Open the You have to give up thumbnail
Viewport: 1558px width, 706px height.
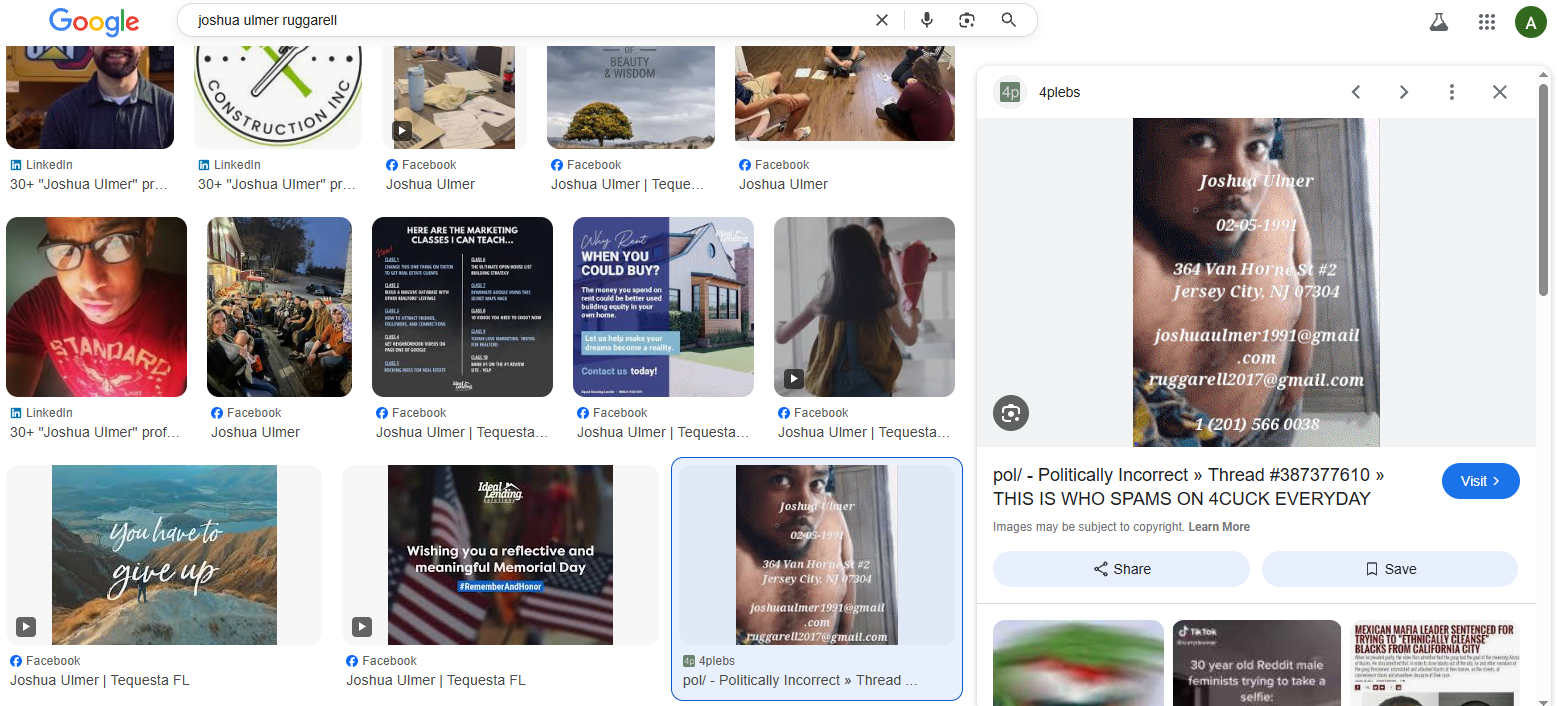pyautogui.click(x=164, y=555)
